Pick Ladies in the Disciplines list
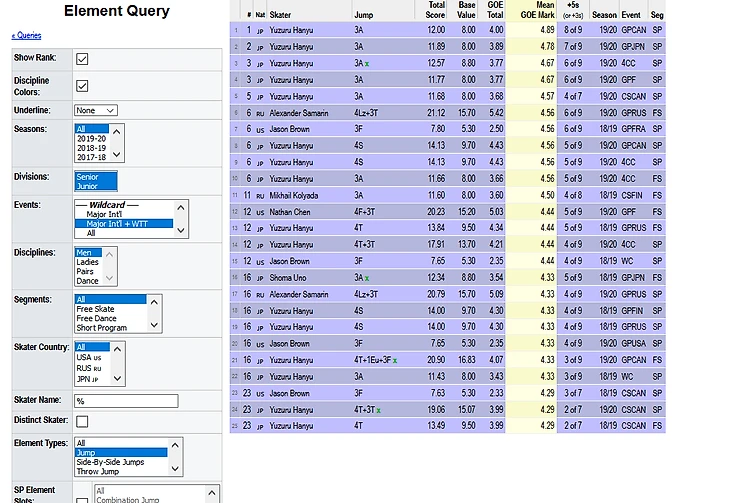 (89, 262)
